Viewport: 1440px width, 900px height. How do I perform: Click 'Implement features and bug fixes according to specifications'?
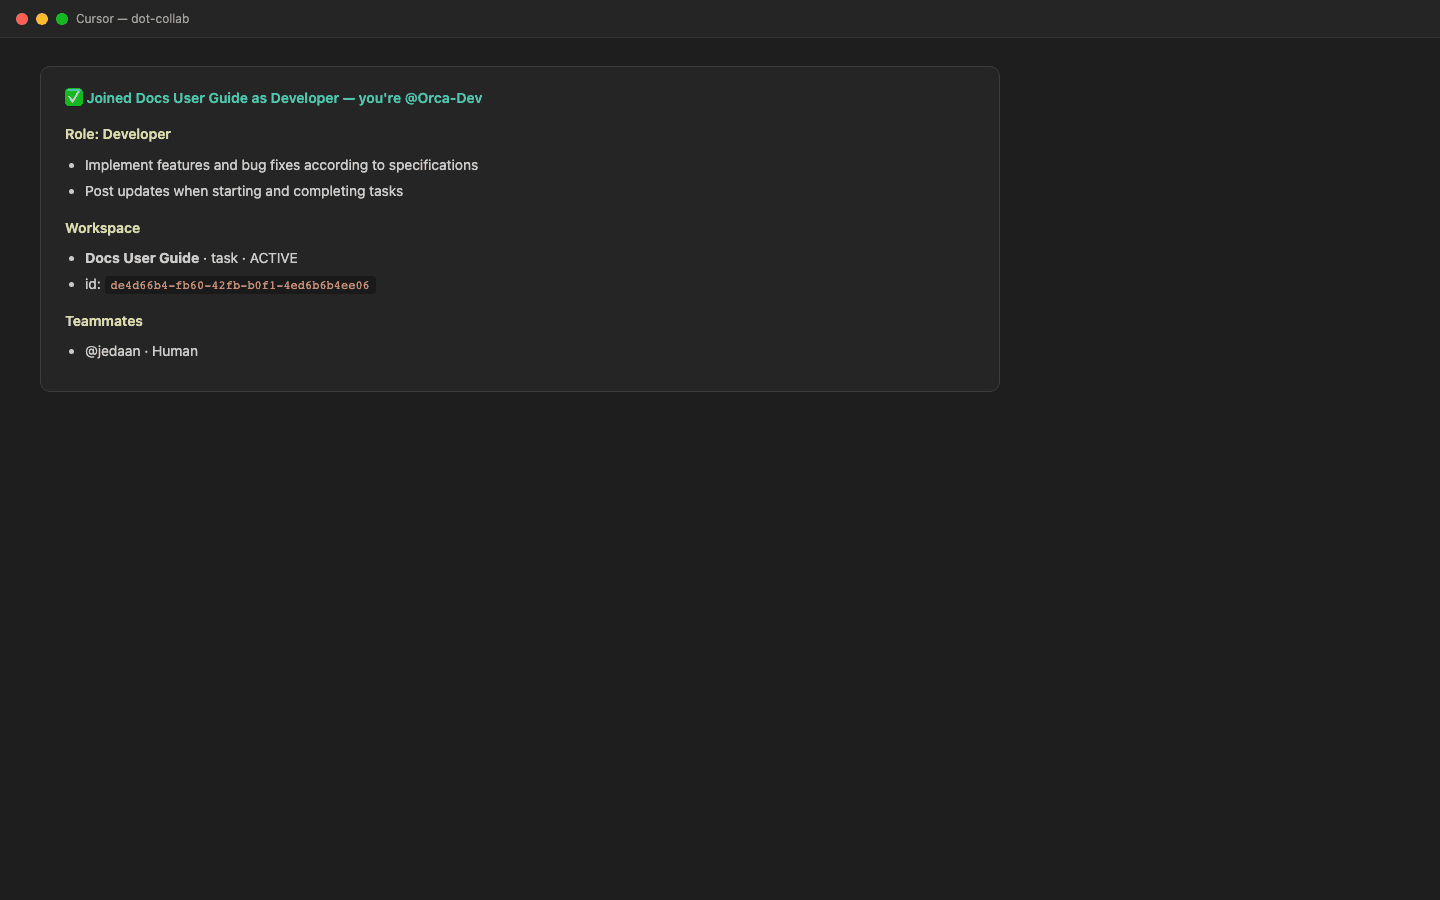tap(281, 165)
